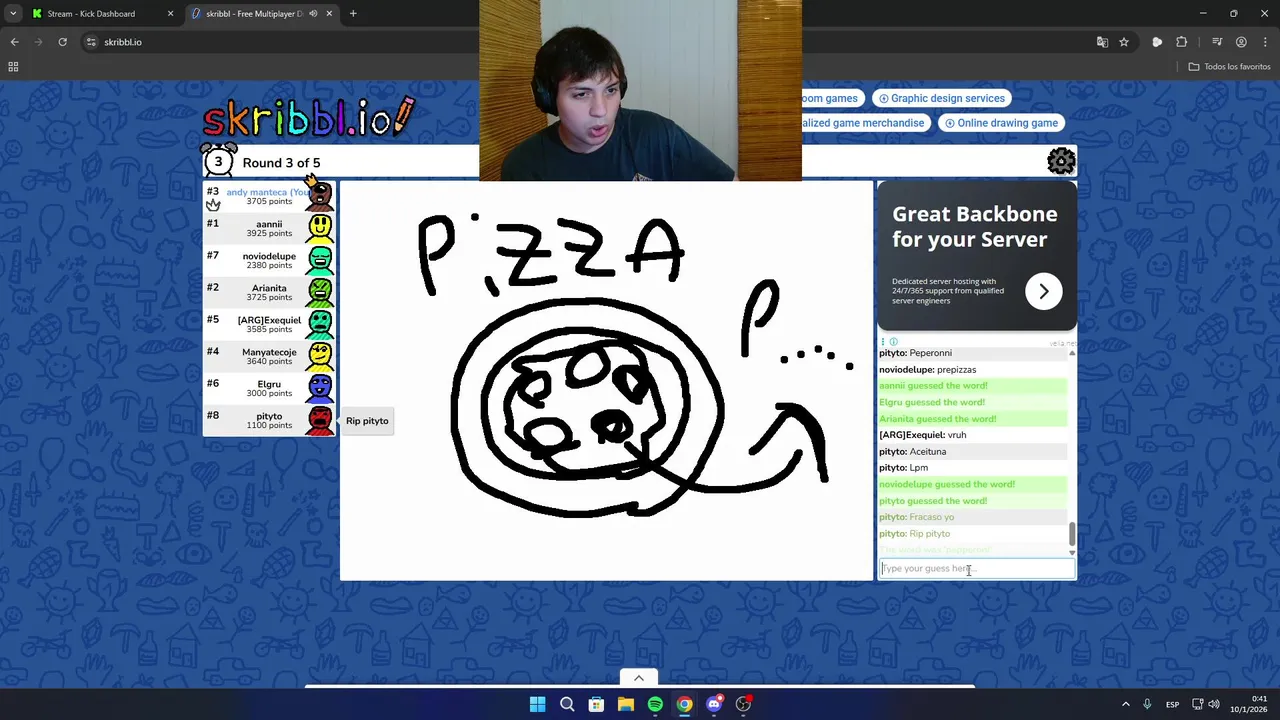This screenshot has height=720, width=1280.
Task: Reload the skribbl.io page
Action: [x=62, y=42]
